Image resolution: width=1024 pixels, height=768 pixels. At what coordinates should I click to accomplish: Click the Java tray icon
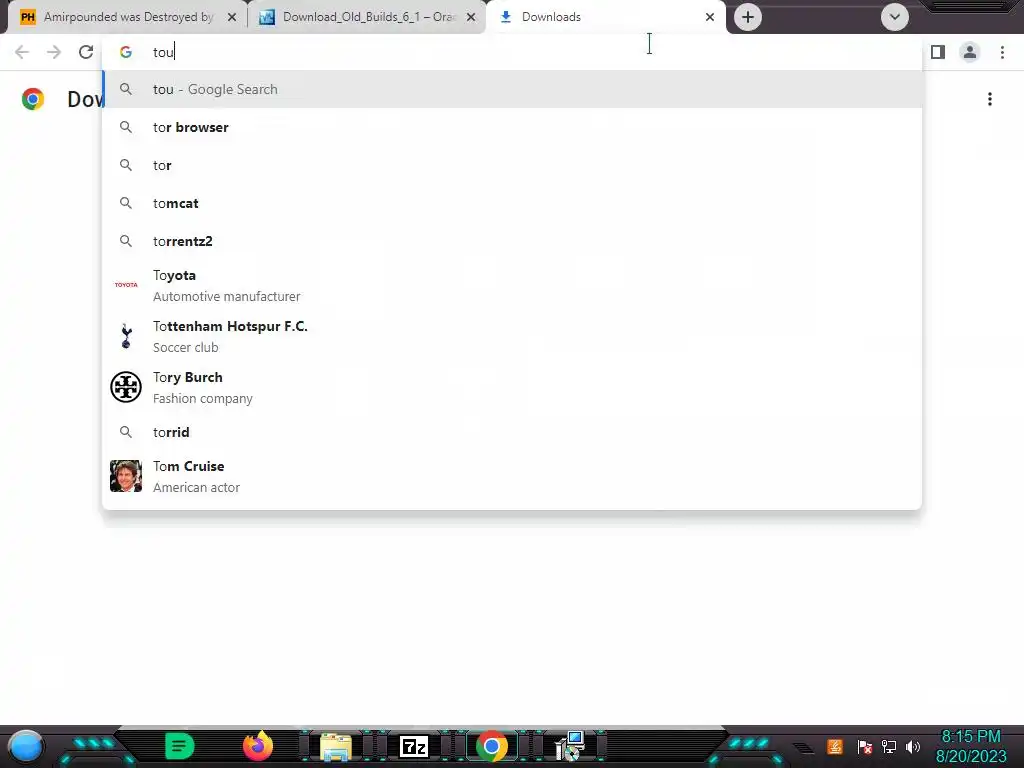pos(835,746)
